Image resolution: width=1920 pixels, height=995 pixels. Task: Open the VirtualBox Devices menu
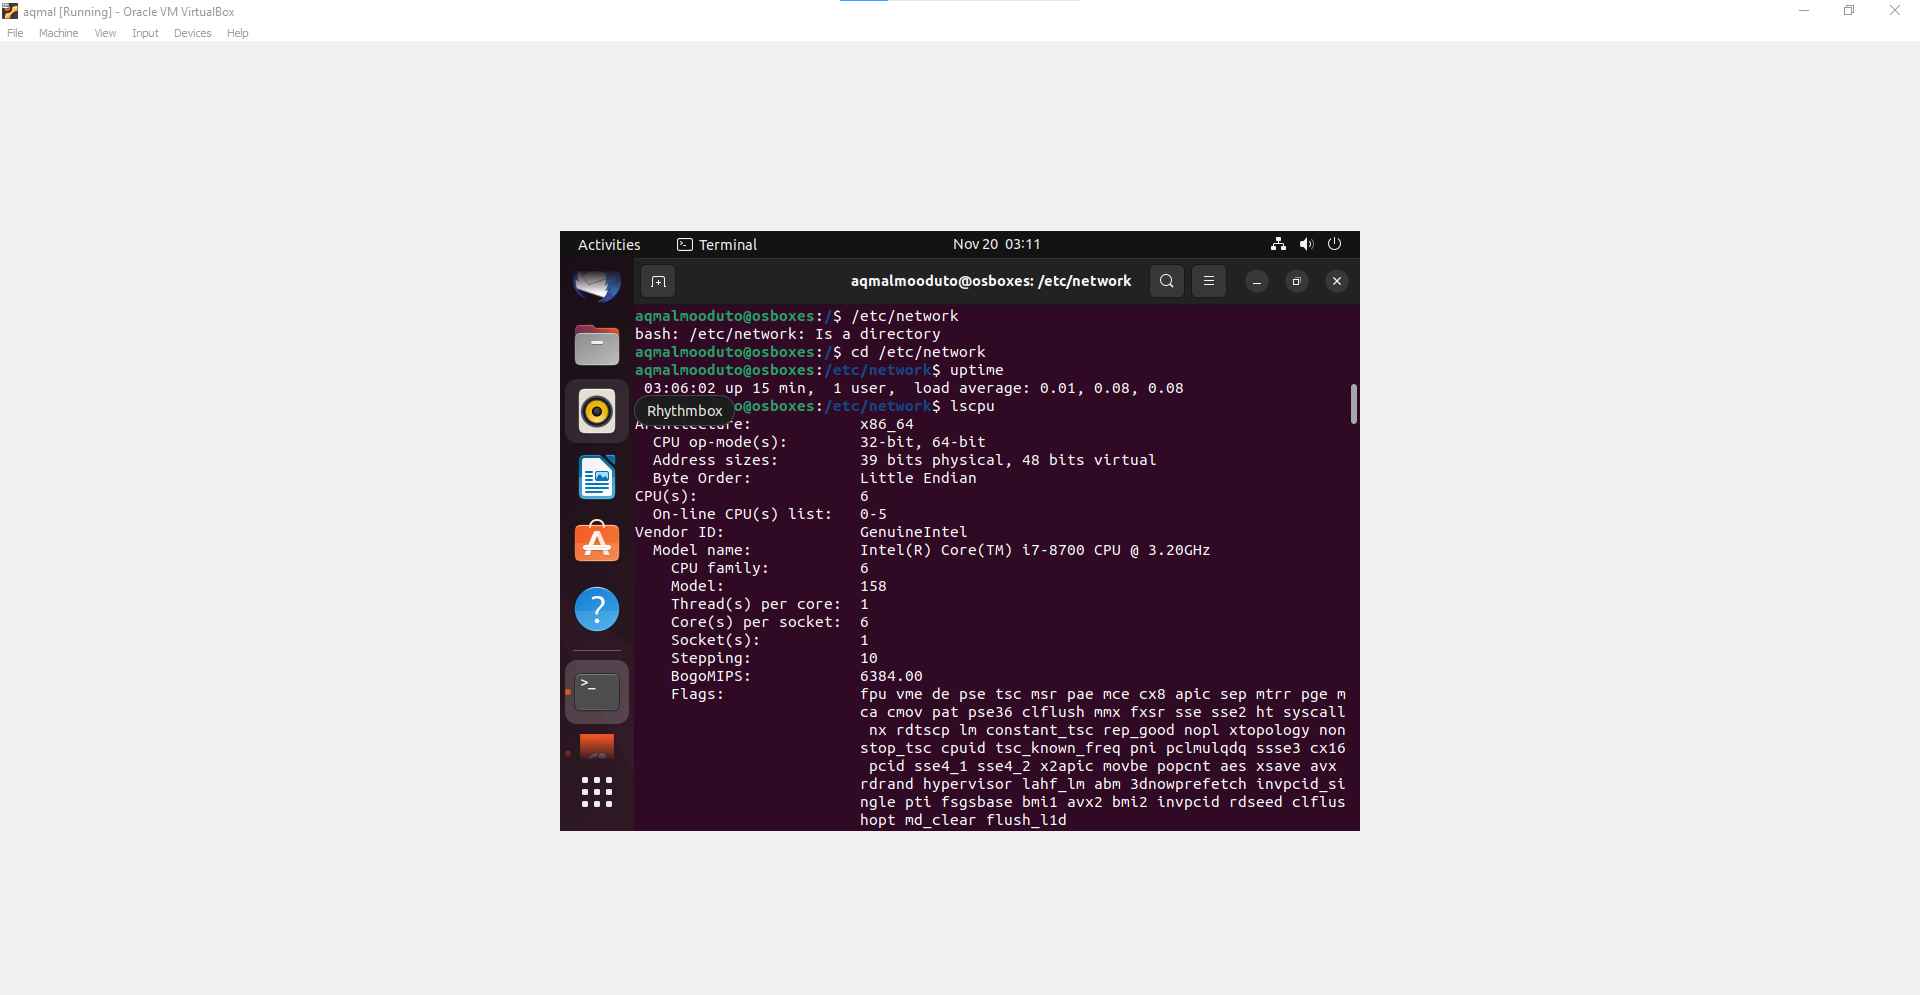pyautogui.click(x=192, y=33)
